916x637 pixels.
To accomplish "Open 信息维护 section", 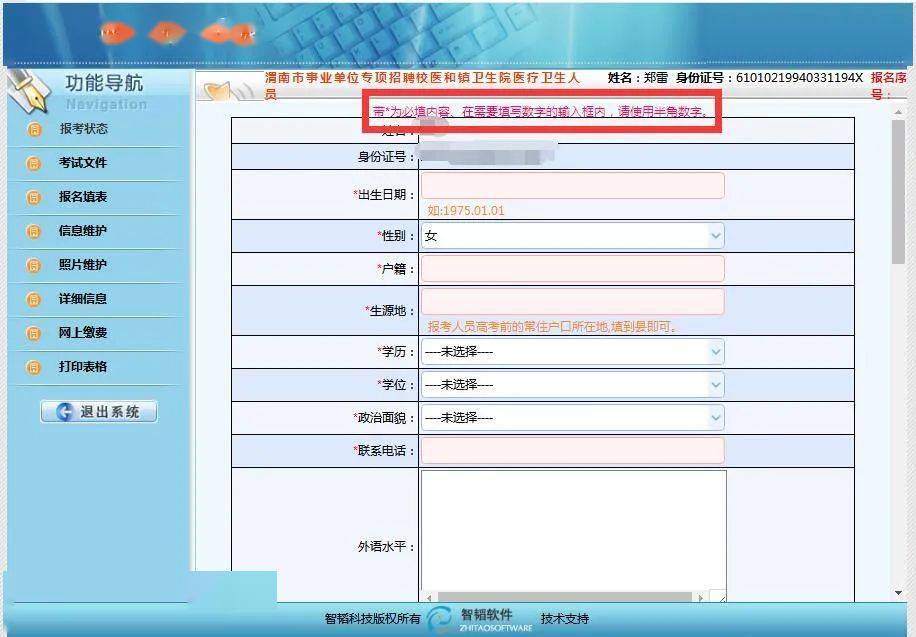I will coord(83,230).
